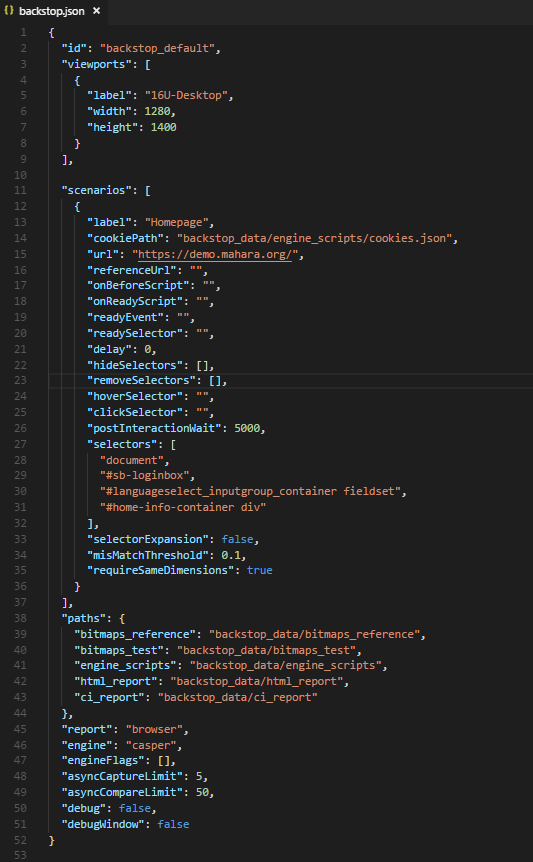This screenshot has height=862, width=533.
Task: Click the "readyEvent" key
Action: [125, 317]
